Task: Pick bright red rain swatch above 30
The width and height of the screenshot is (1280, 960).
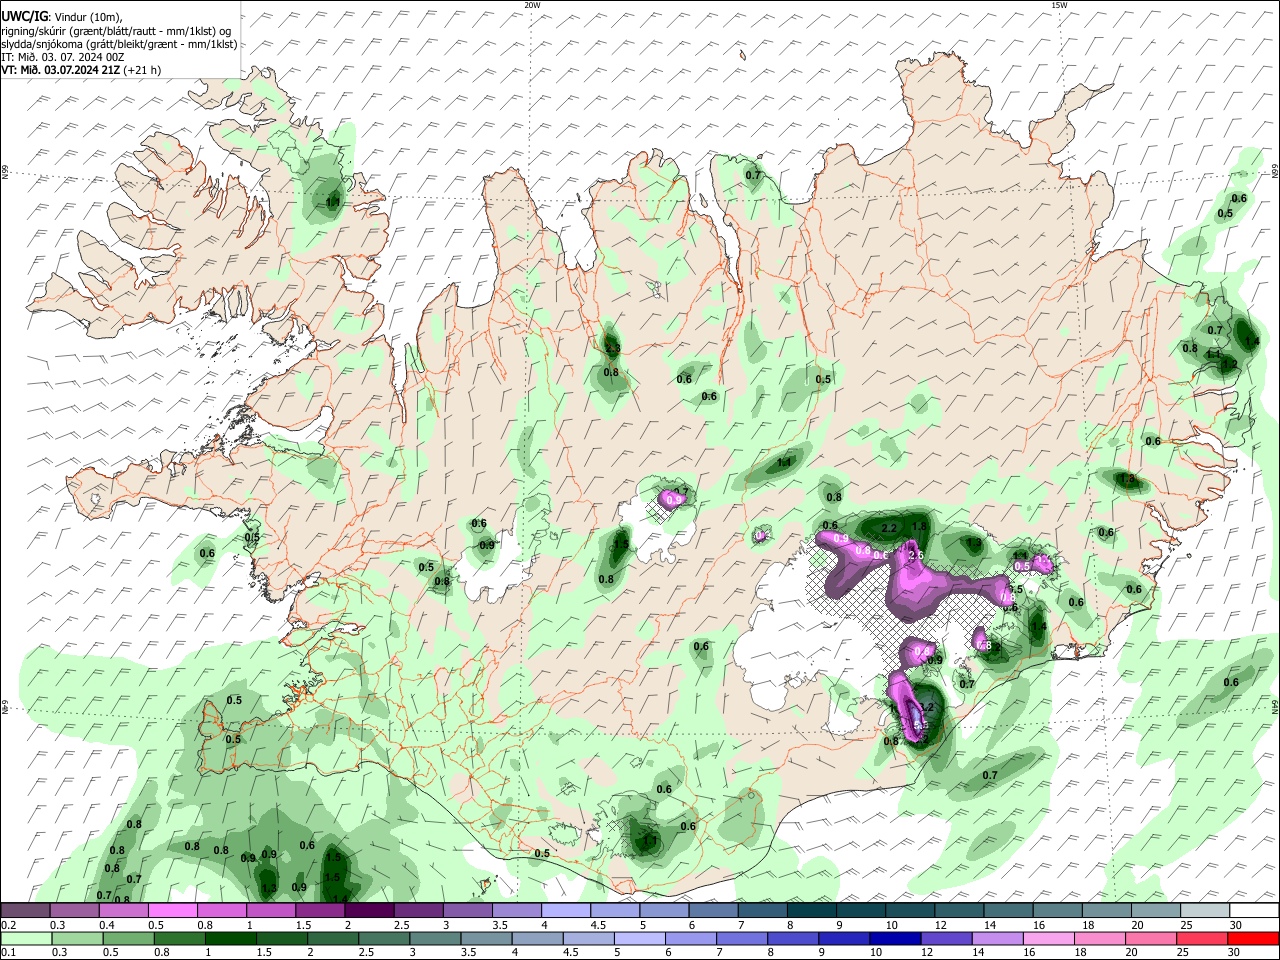Action: (x=1252, y=938)
